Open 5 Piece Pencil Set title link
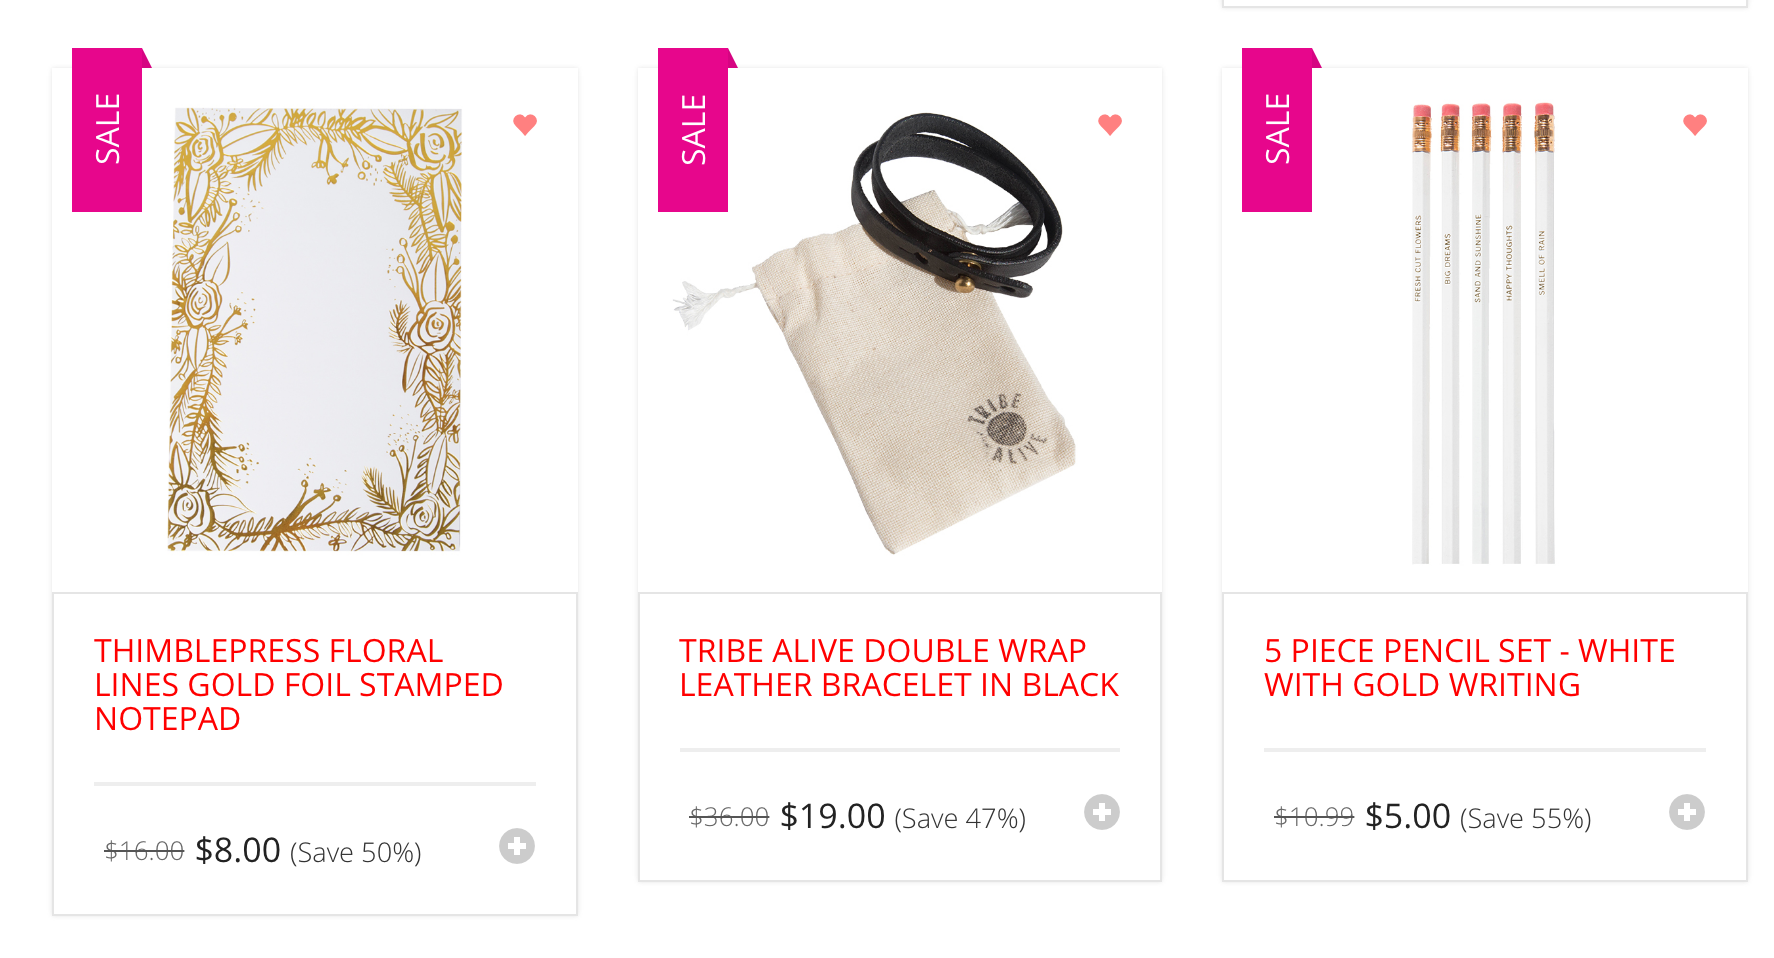 tap(1469, 668)
